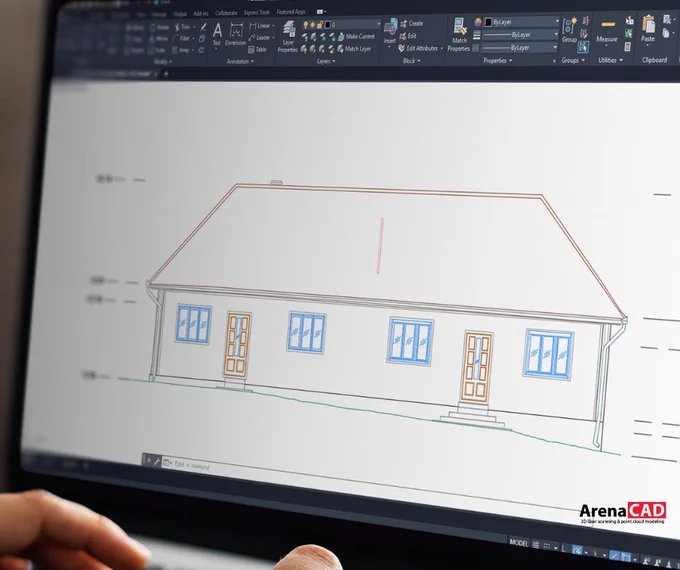
Task: Toggle object snap tracking in status bar
Action: point(615,556)
